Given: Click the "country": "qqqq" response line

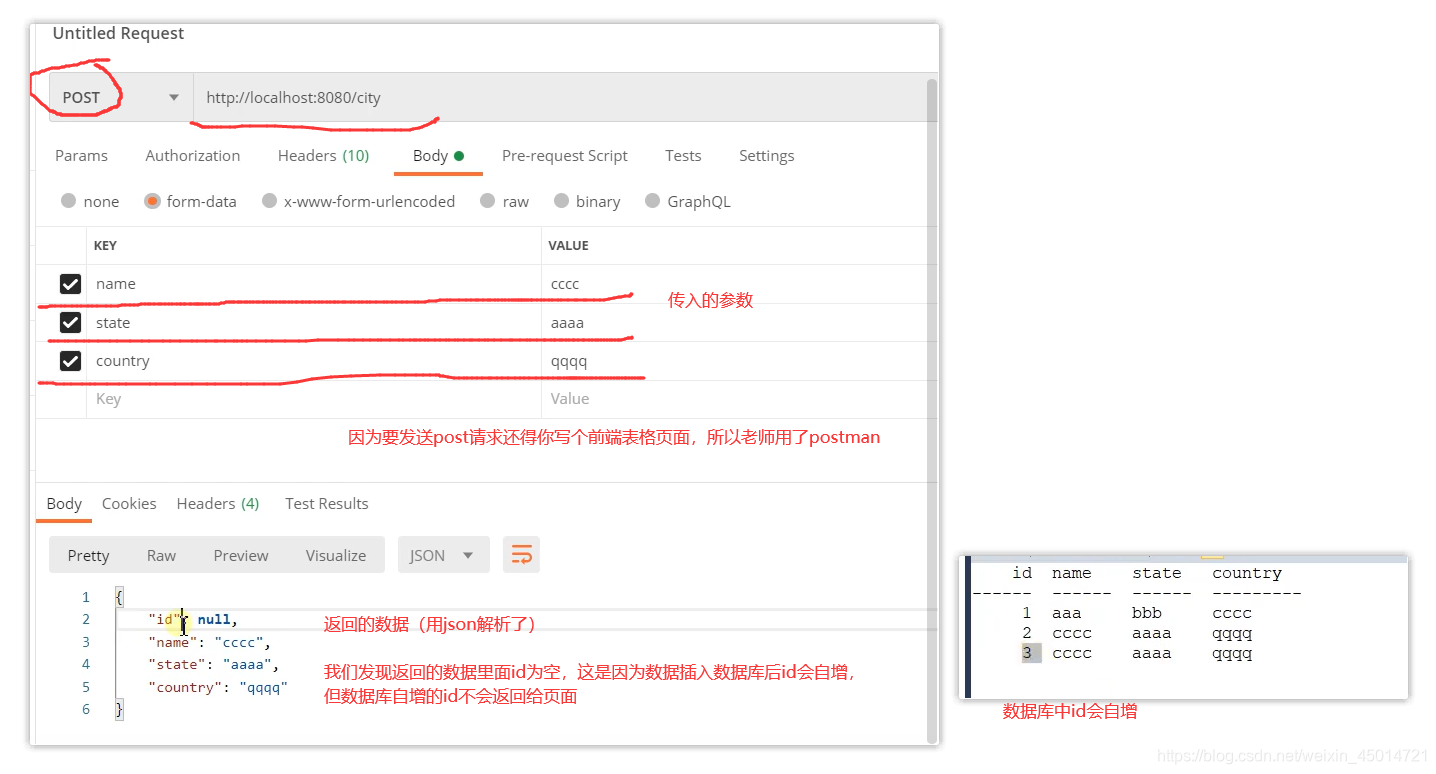Looking at the screenshot, I should (218, 687).
